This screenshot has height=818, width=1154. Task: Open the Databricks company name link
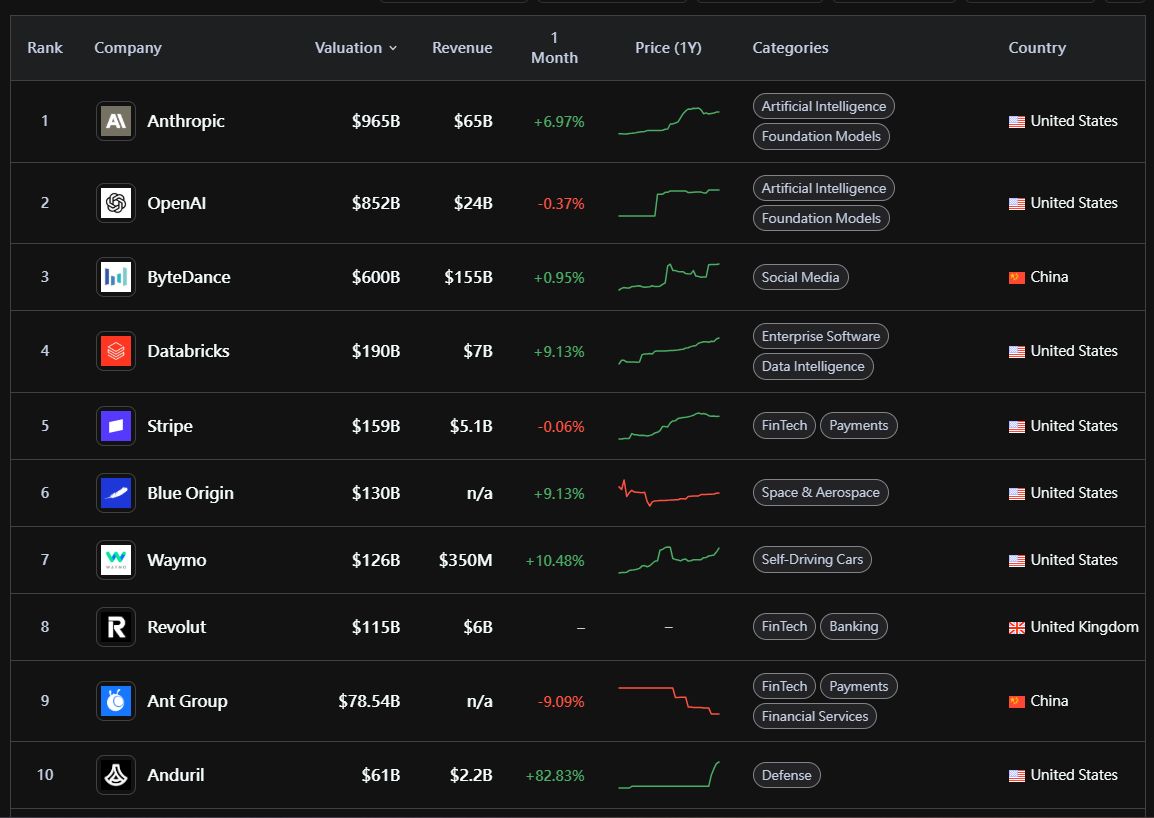[x=188, y=351]
